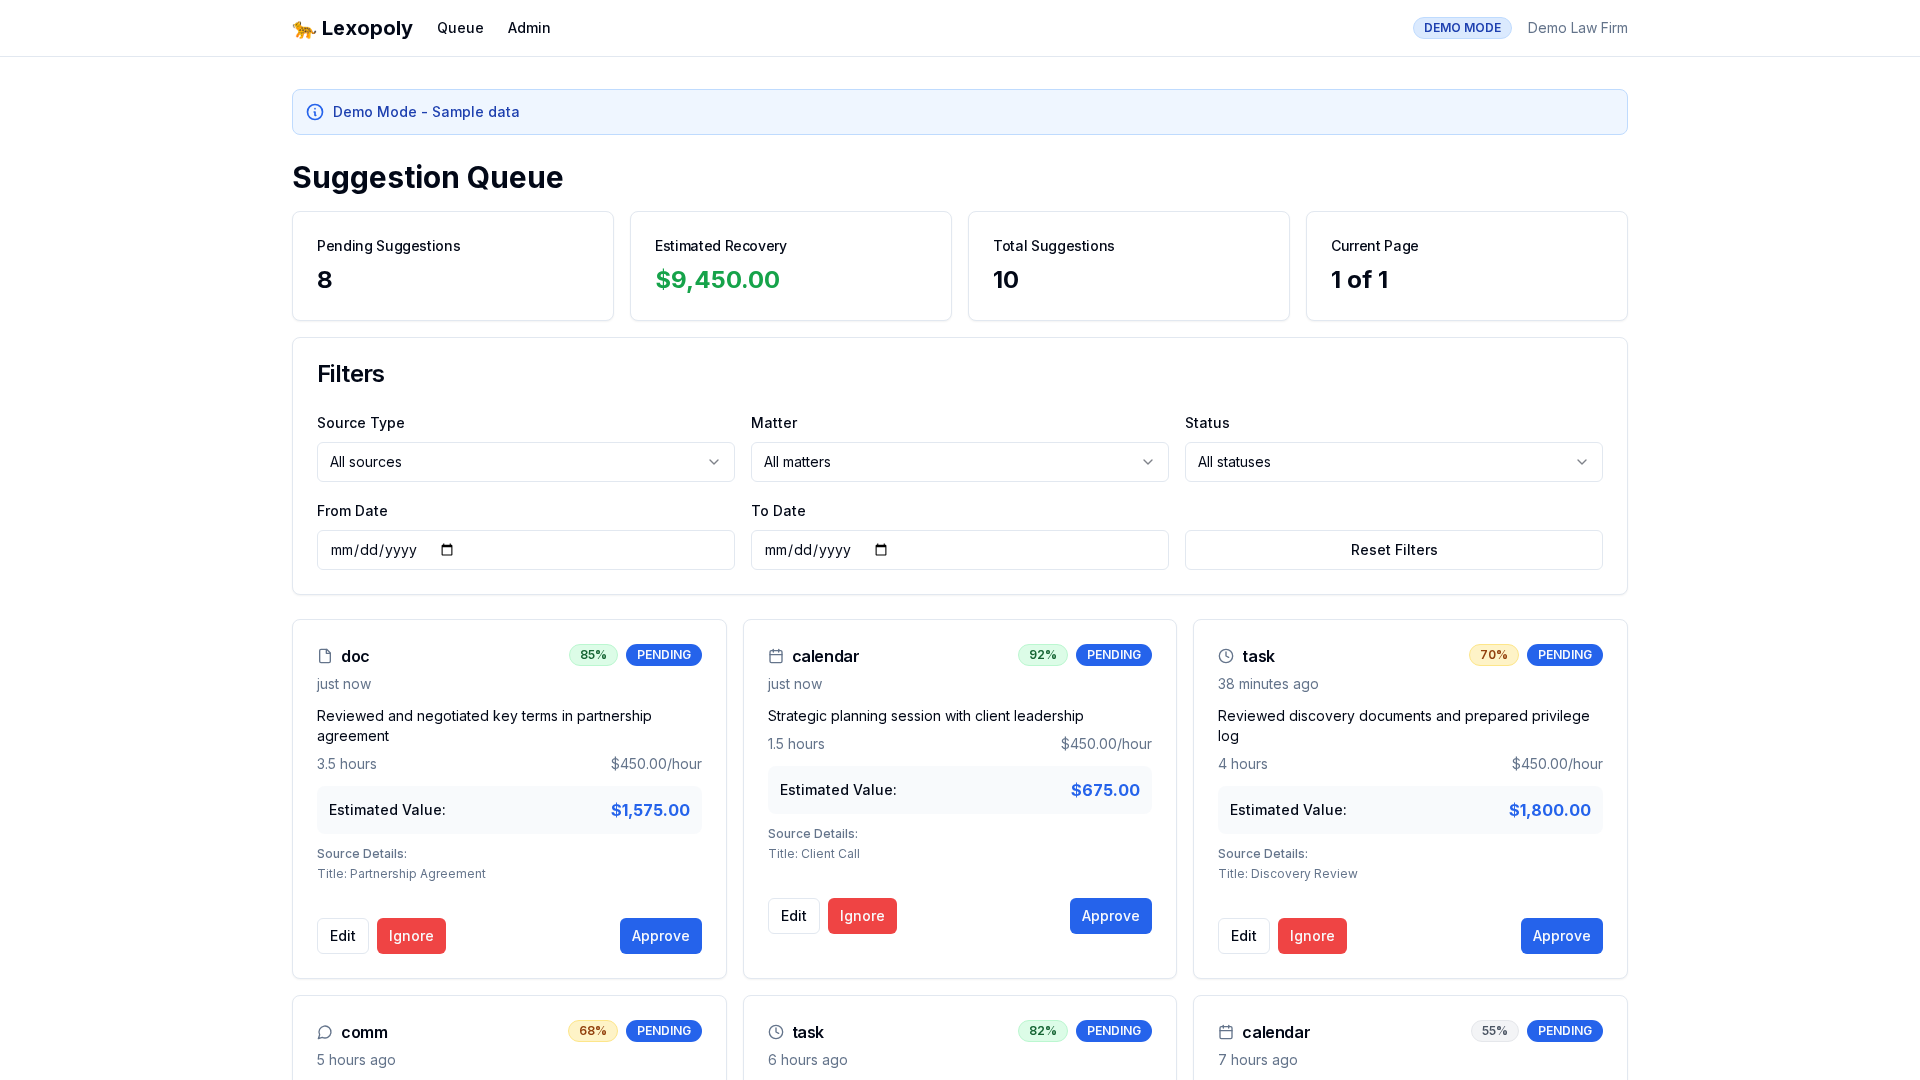The height and width of the screenshot is (1080, 1920).
Task: Edit the Discovery Review suggestion
Action: pyautogui.click(x=1244, y=936)
